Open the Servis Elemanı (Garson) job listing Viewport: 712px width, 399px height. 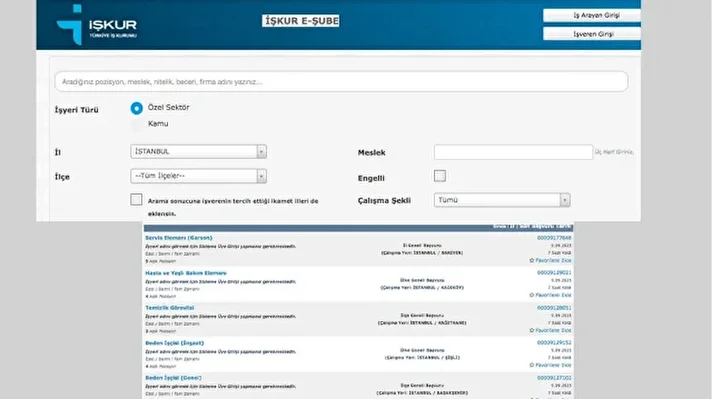click(178, 238)
